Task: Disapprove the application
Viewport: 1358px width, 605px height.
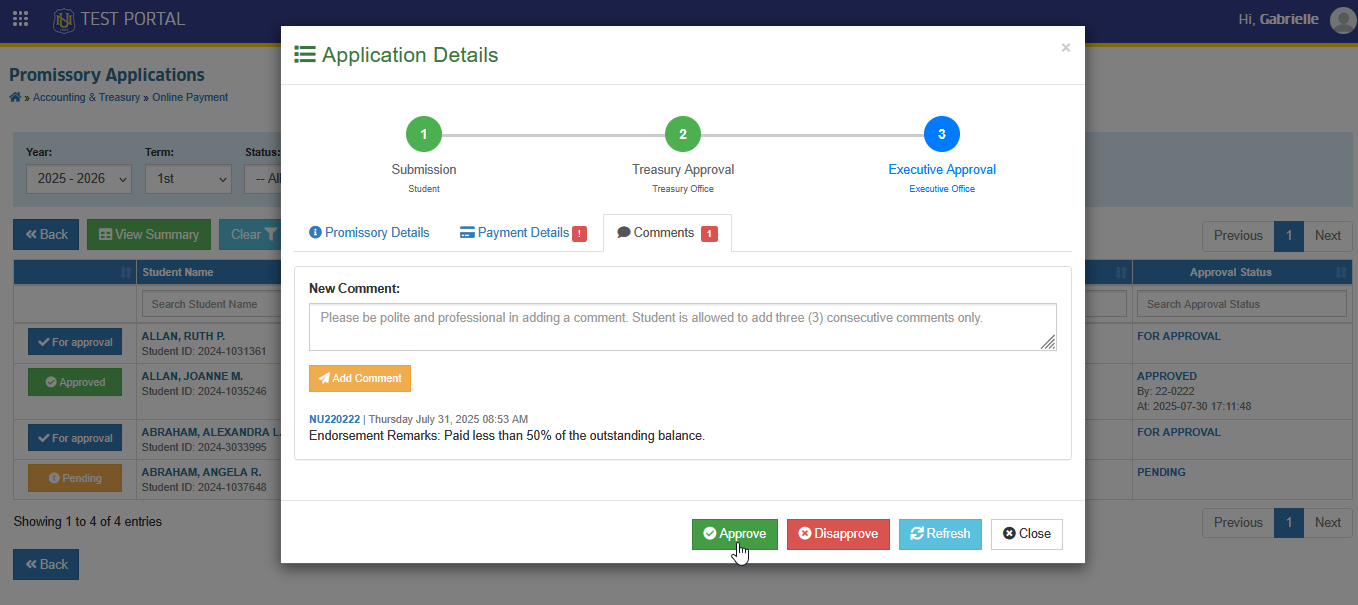Action: click(x=838, y=534)
